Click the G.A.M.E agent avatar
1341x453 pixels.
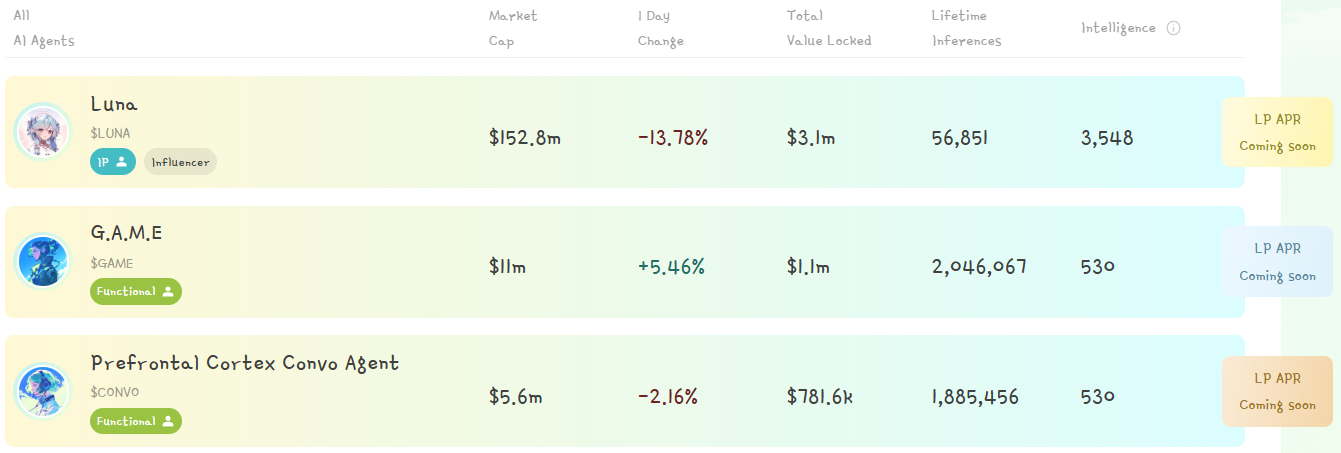pos(42,262)
